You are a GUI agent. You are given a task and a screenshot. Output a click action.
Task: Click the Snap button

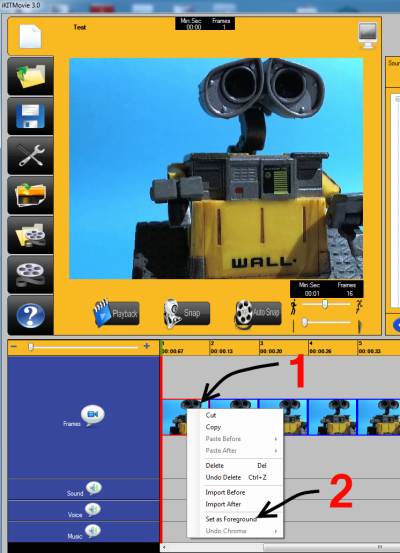(187, 313)
